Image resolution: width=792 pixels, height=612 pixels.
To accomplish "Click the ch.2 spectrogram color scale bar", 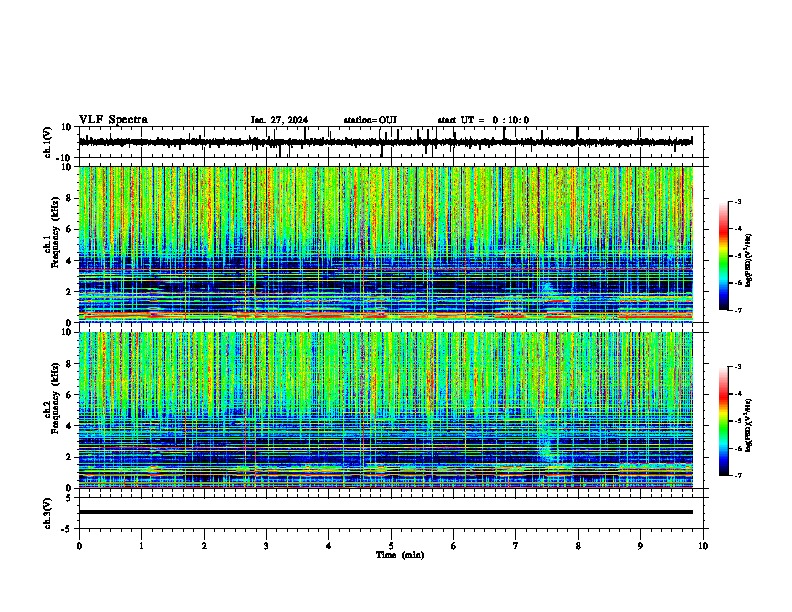I will point(723,421).
